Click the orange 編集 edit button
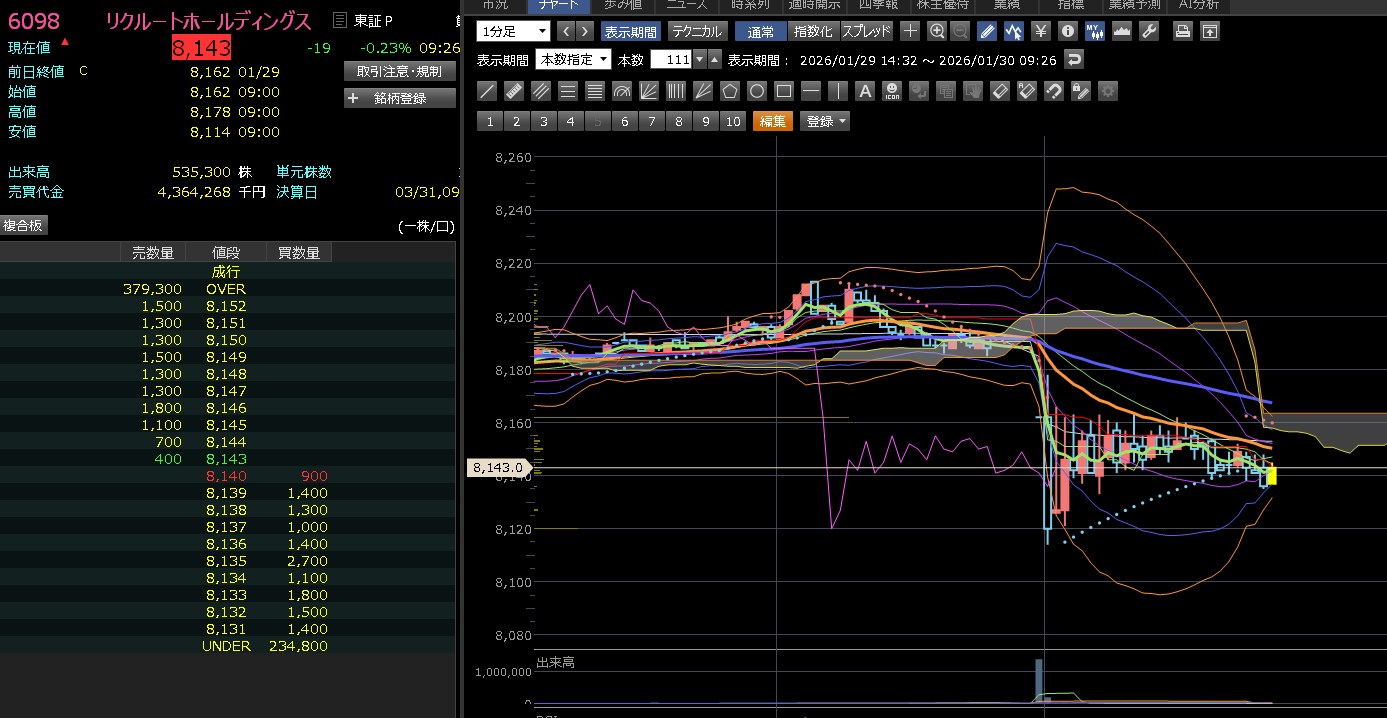The height and width of the screenshot is (718, 1387). [772, 121]
